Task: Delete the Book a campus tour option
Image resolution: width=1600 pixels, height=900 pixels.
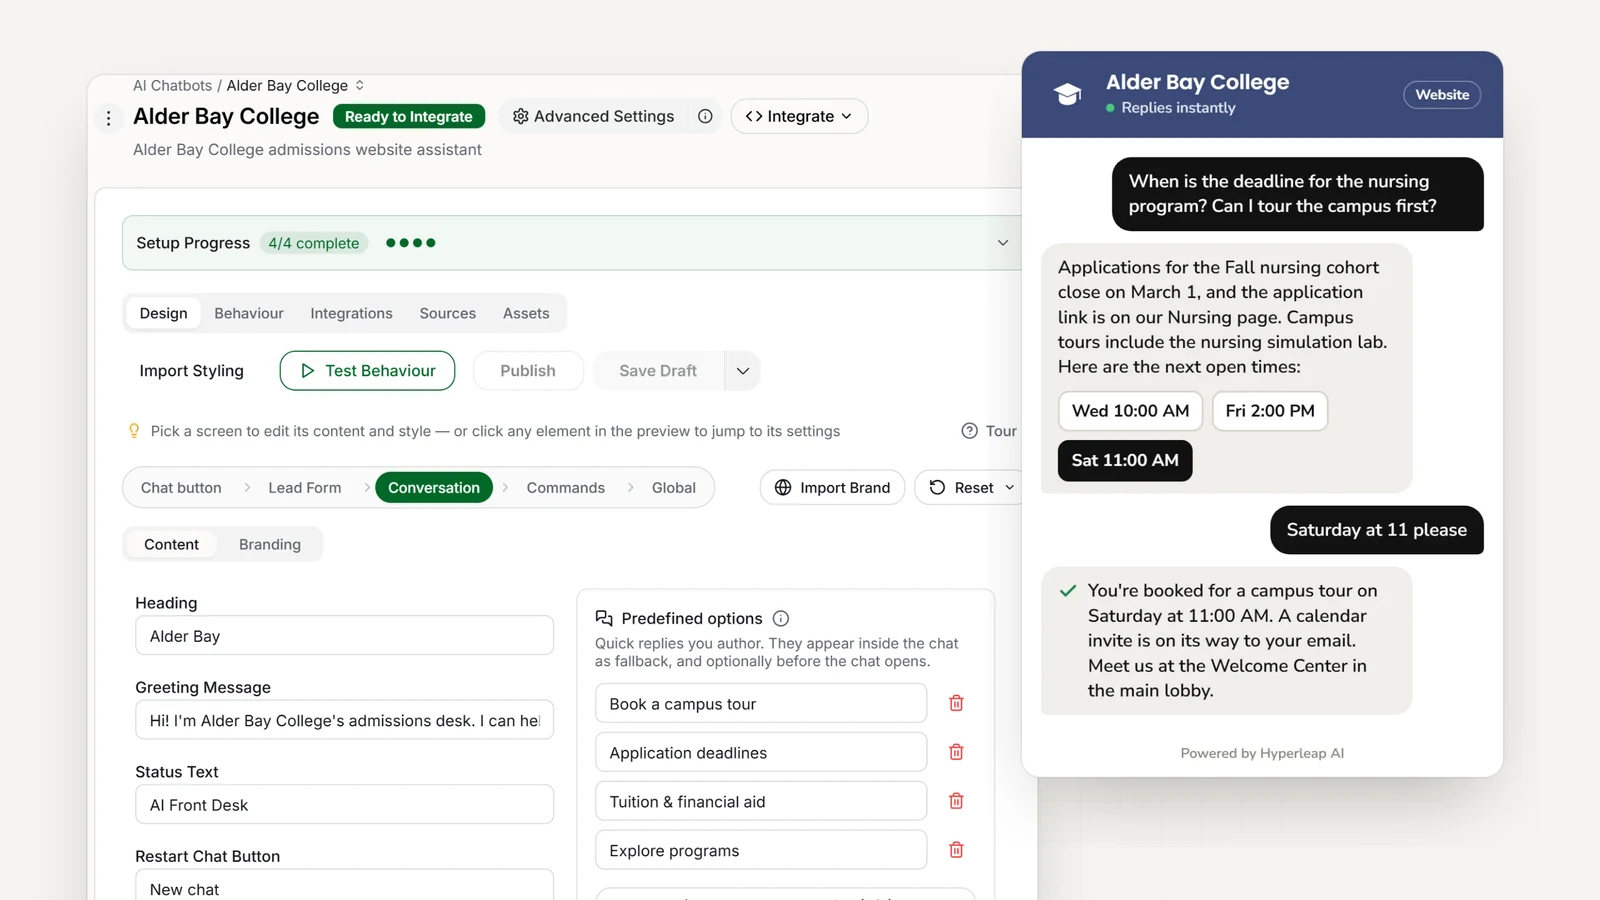Action: [956, 704]
